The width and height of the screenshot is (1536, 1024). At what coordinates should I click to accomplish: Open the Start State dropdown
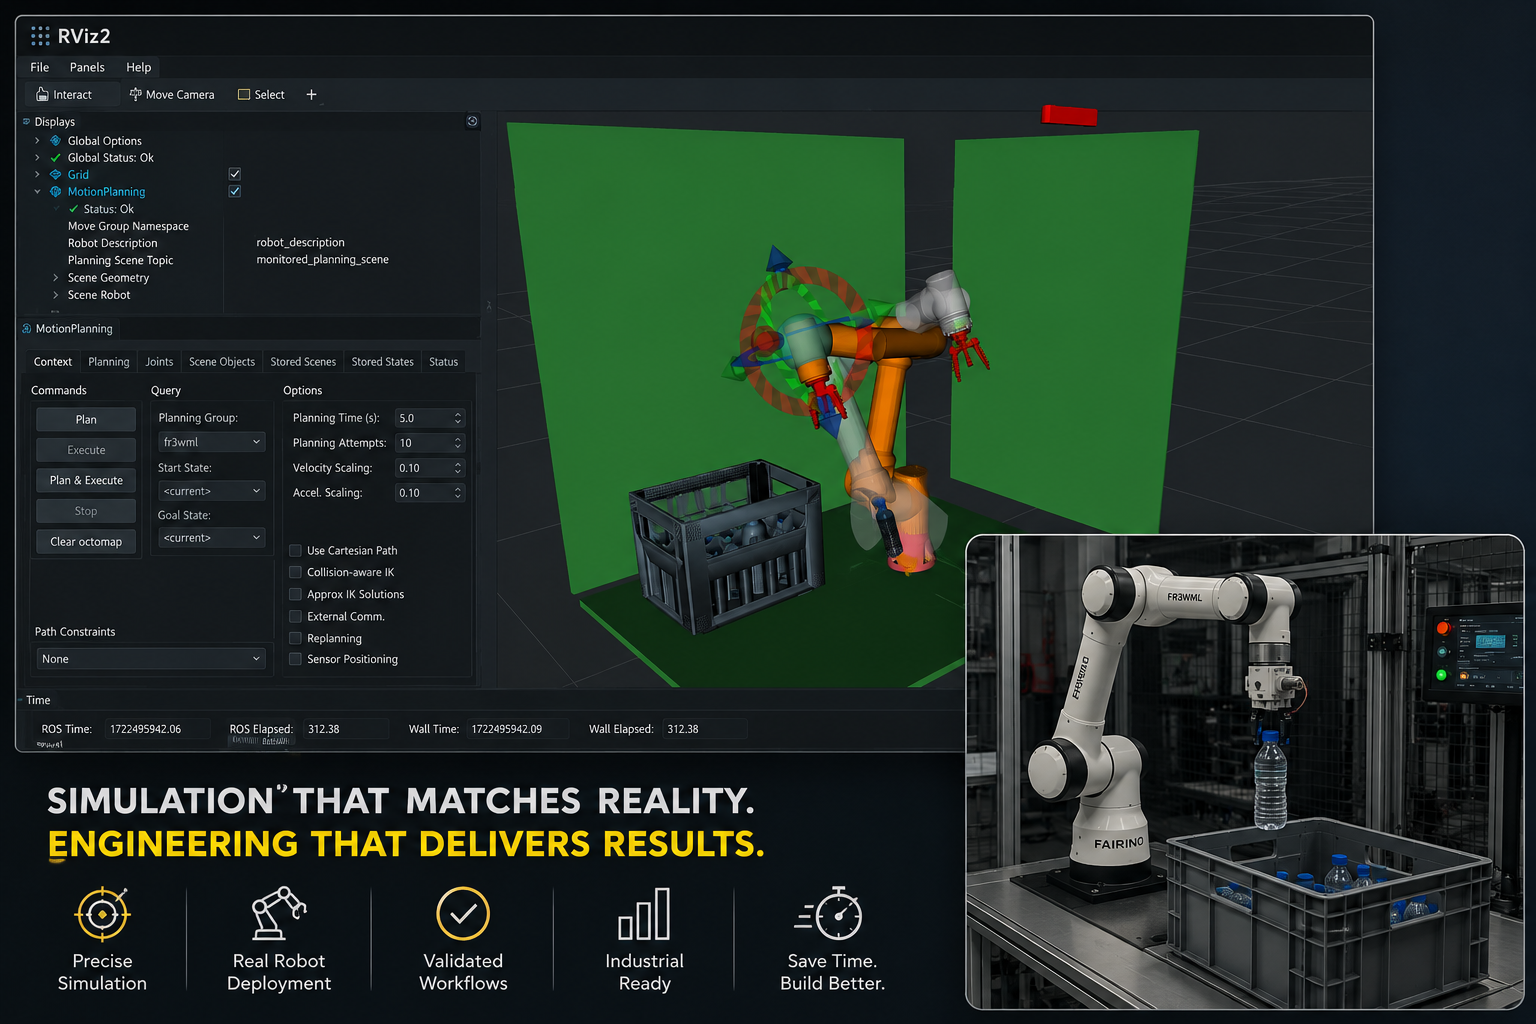coord(212,491)
